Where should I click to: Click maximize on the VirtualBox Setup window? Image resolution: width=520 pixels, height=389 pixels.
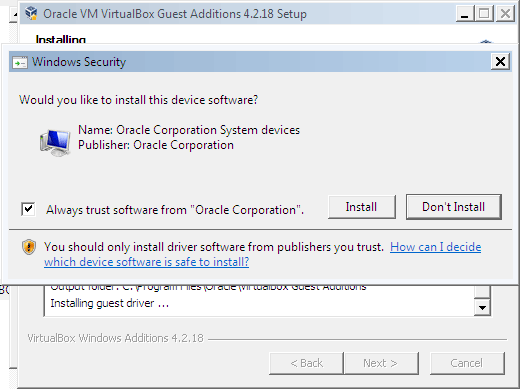pos(484,14)
